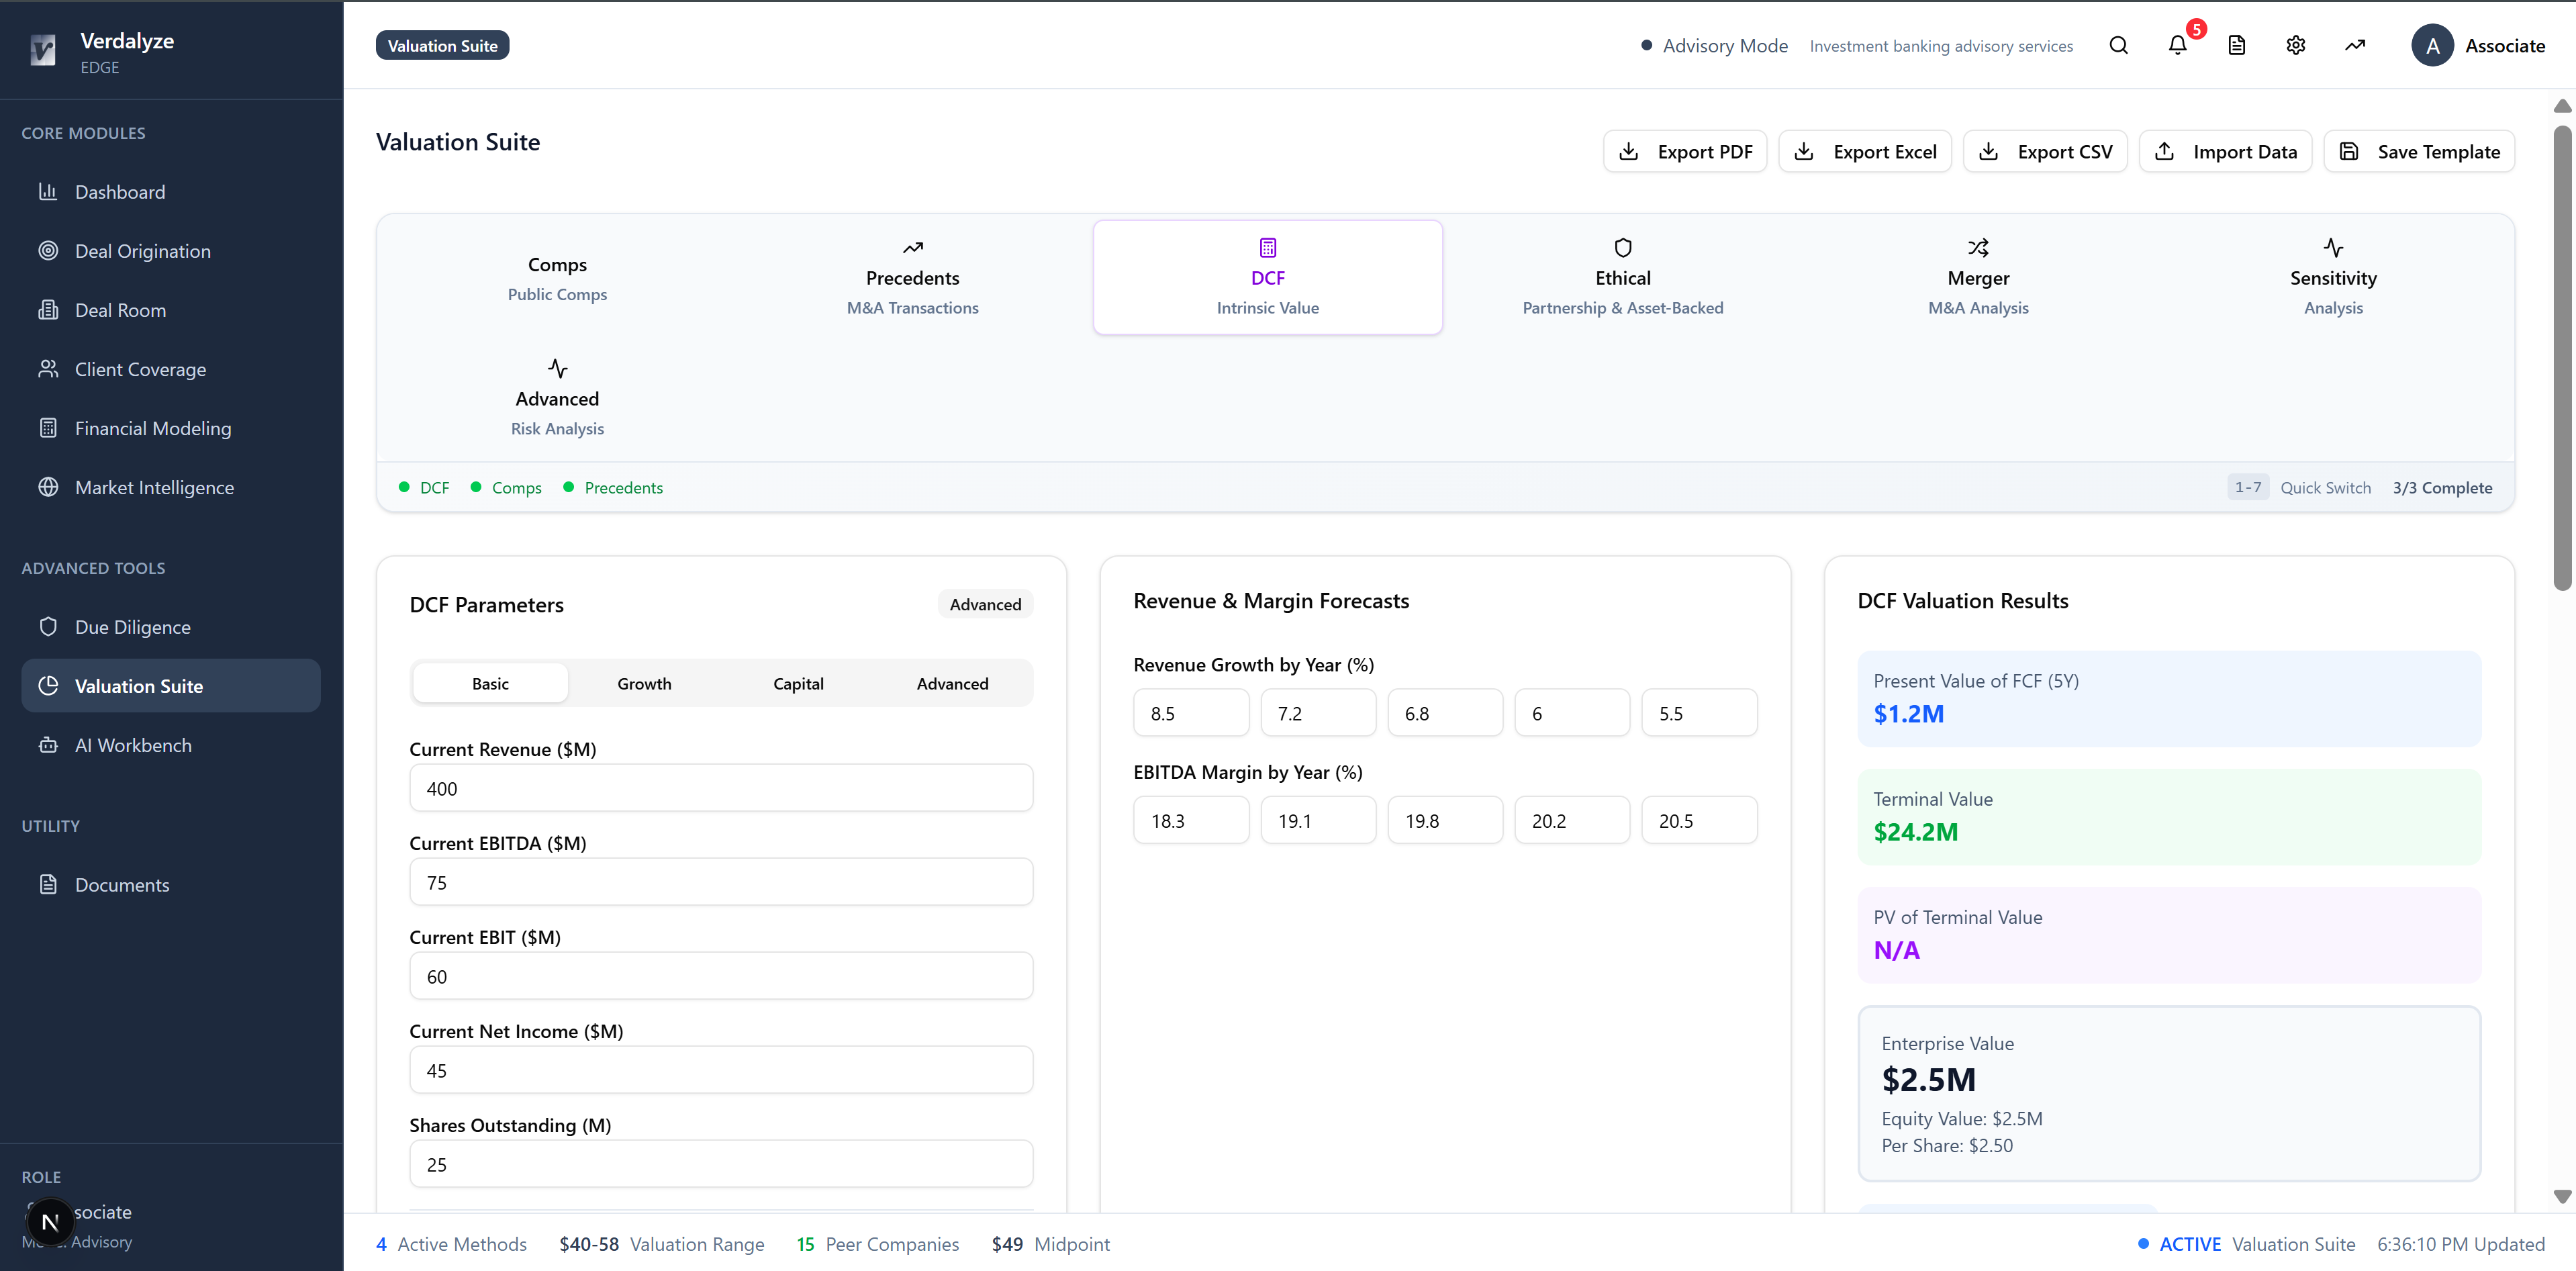Open Market Intelligence module
This screenshot has width=2576, height=1271.
[x=154, y=487]
